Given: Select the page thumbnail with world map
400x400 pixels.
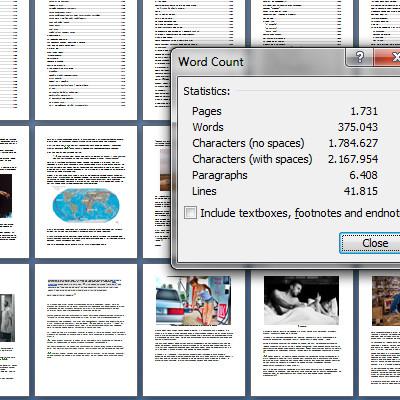Looking at the screenshot, I should click(x=86, y=192).
